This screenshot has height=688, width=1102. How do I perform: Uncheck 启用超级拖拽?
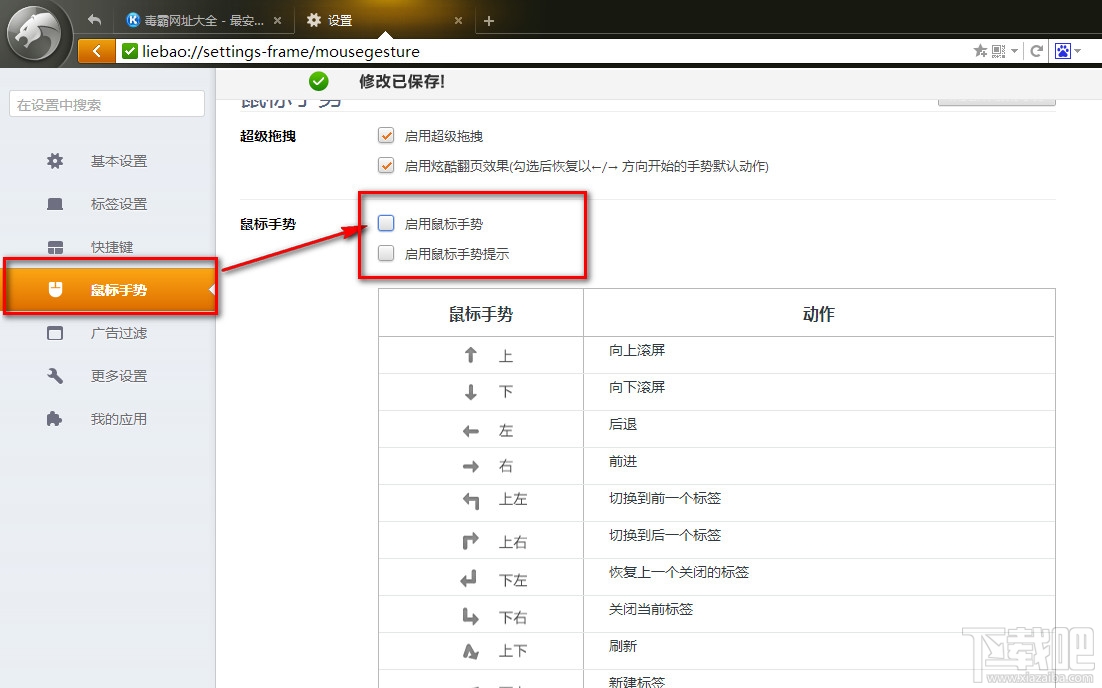pyautogui.click(x=385, y=136)
